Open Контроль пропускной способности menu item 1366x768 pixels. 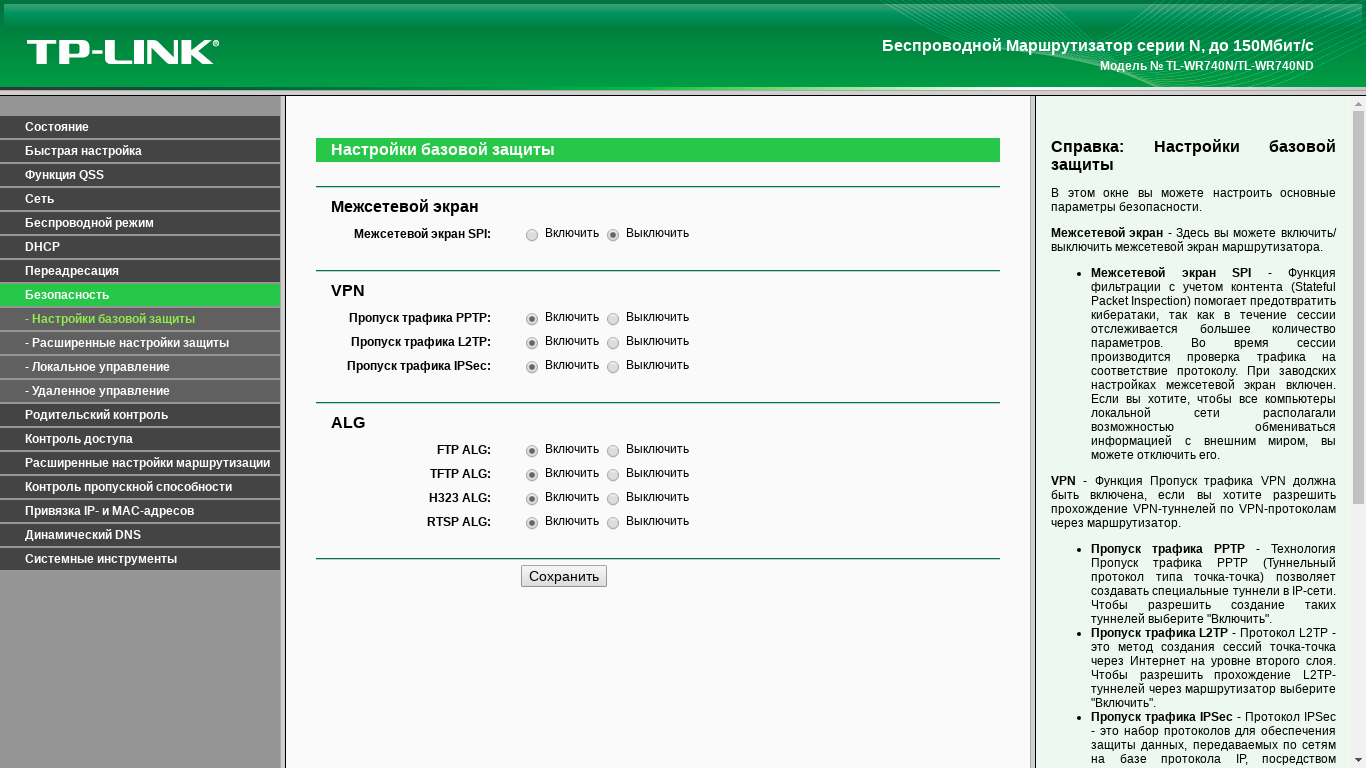[x=140, y=487]
